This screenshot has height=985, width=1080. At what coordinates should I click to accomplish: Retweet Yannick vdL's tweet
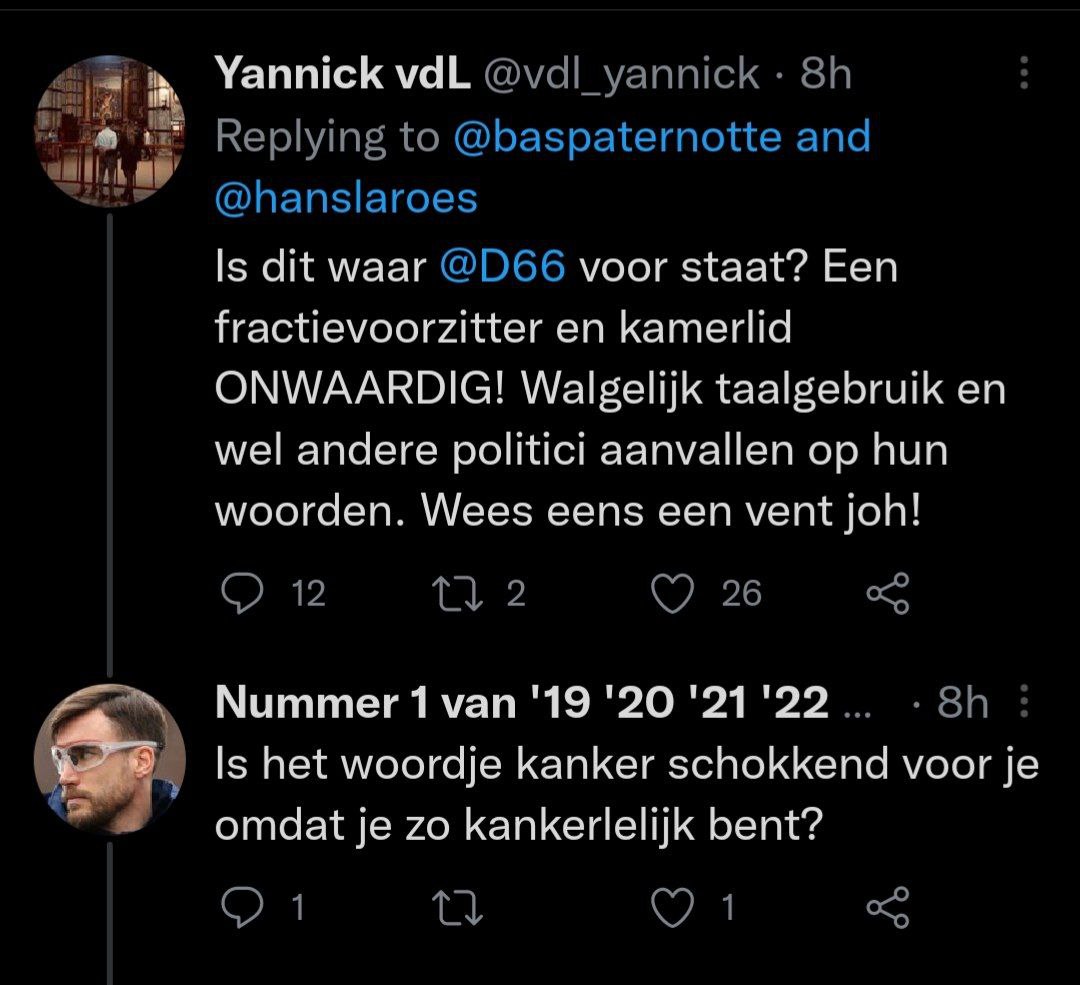pos(456,594)
